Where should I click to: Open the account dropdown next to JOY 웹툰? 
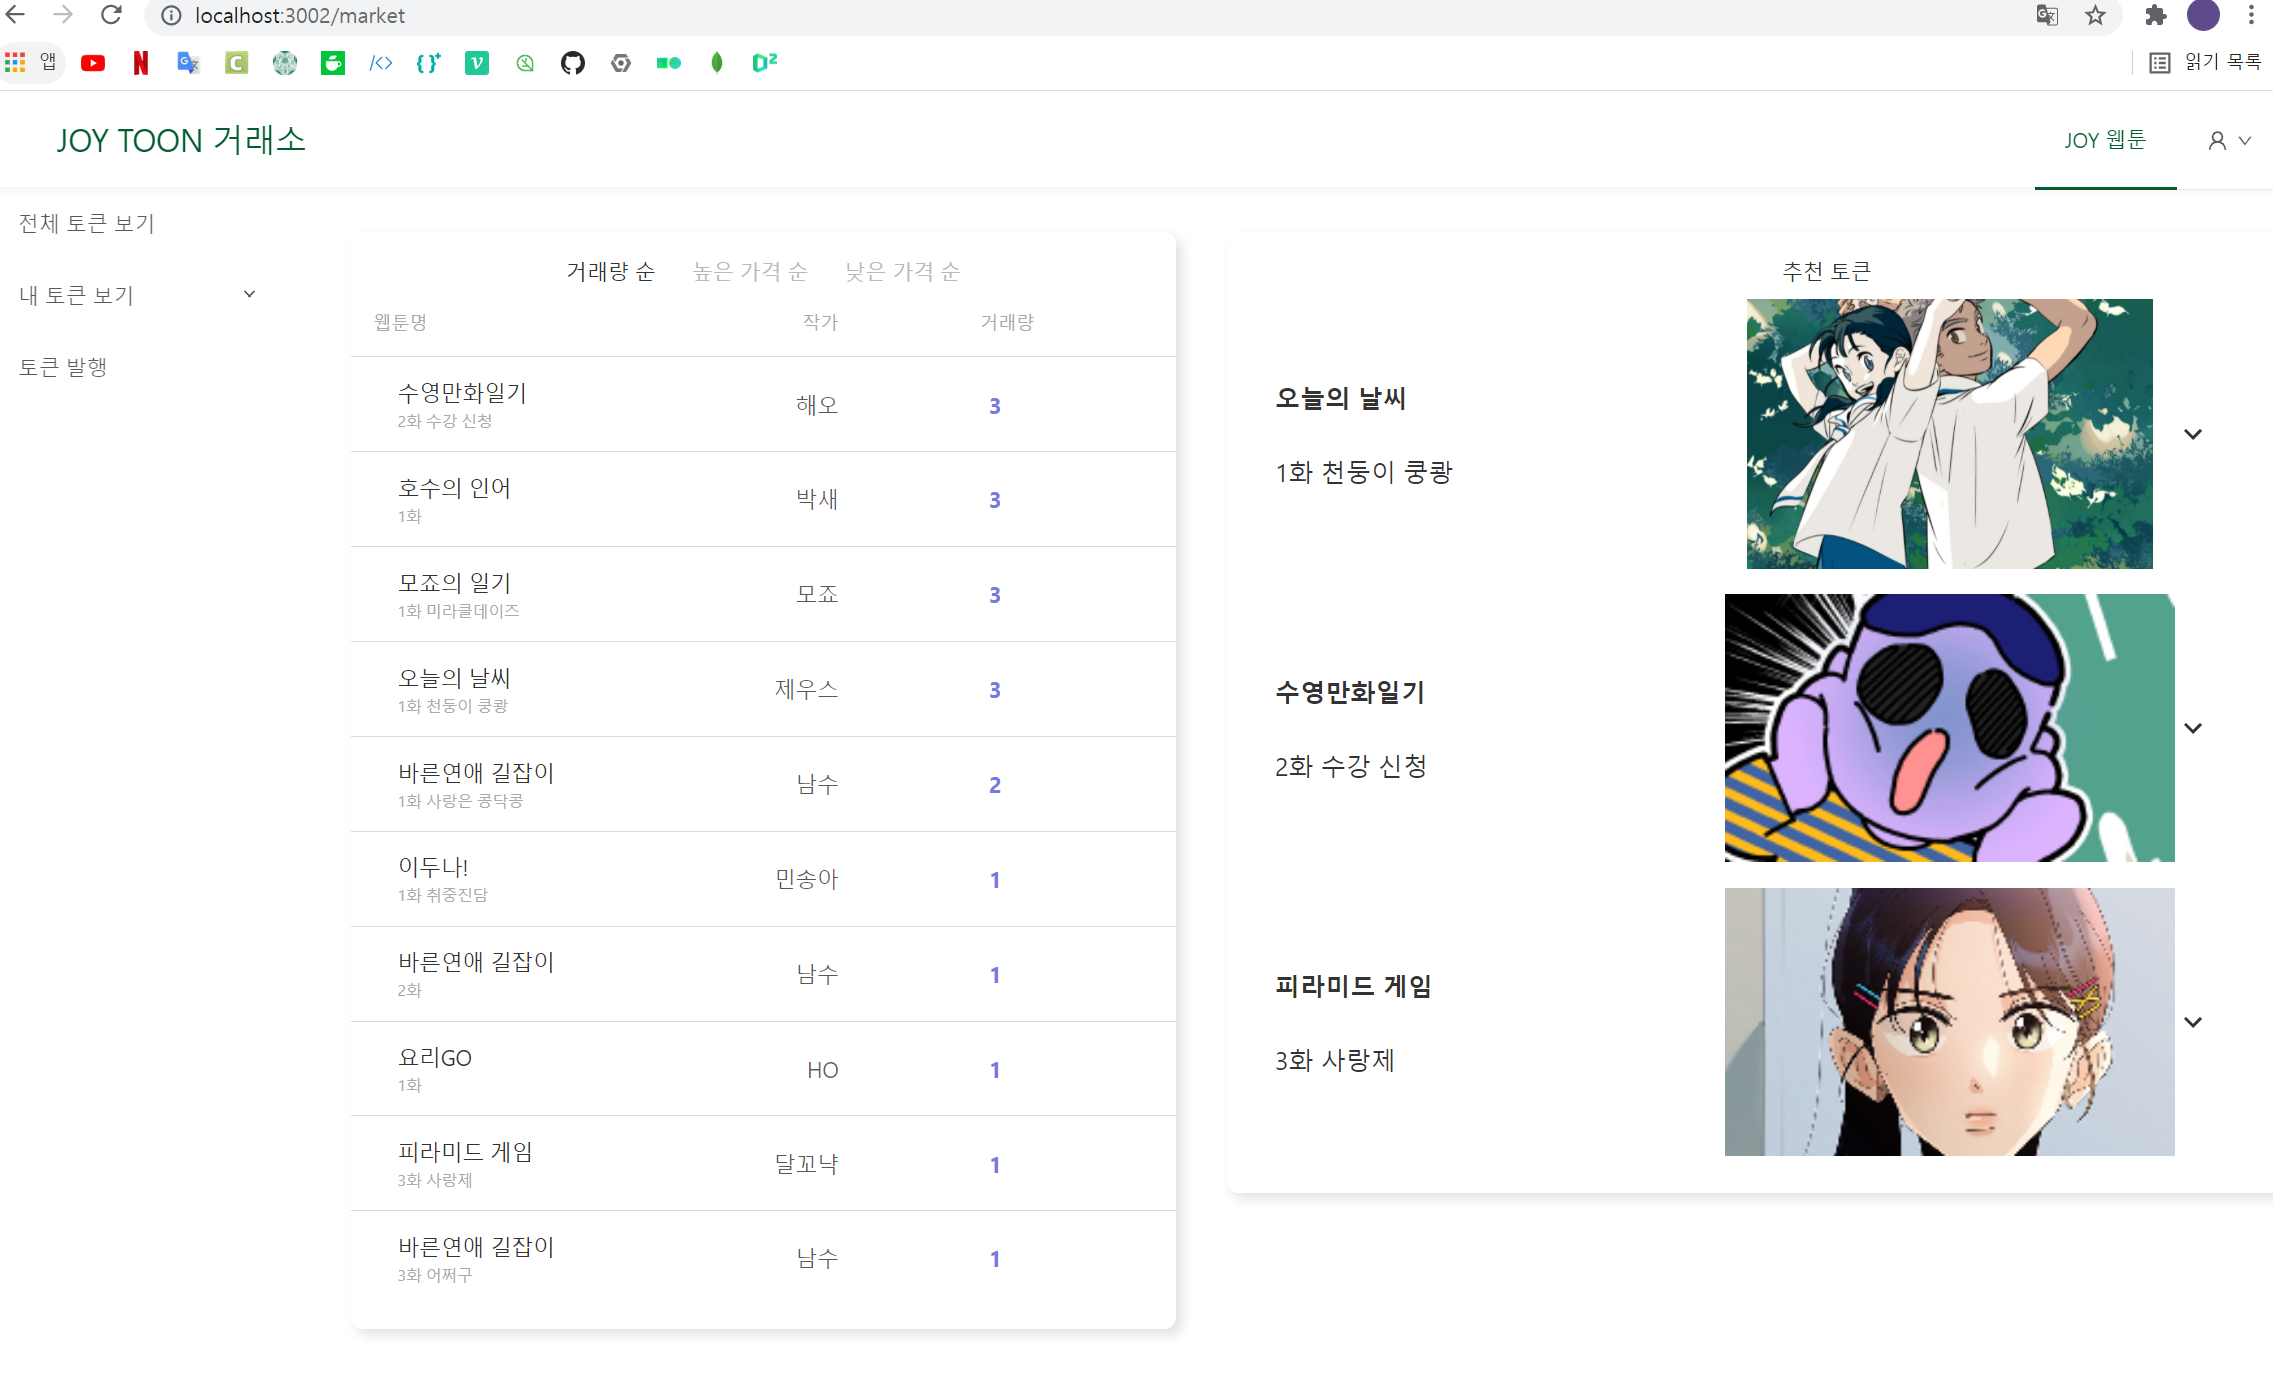coord(2230,140)
